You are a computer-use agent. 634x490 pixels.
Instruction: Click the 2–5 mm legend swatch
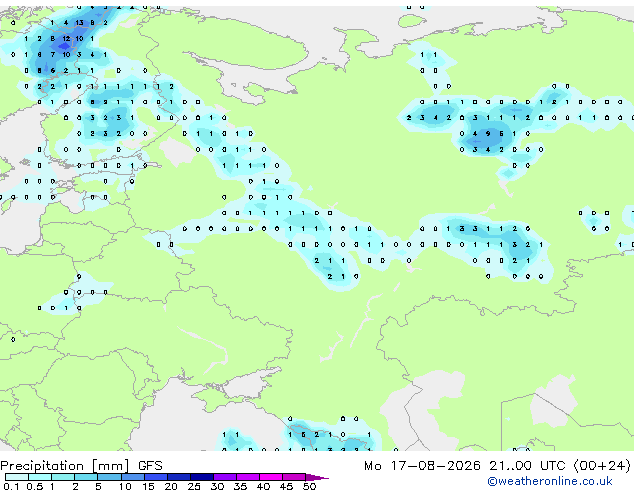[86, 477]
